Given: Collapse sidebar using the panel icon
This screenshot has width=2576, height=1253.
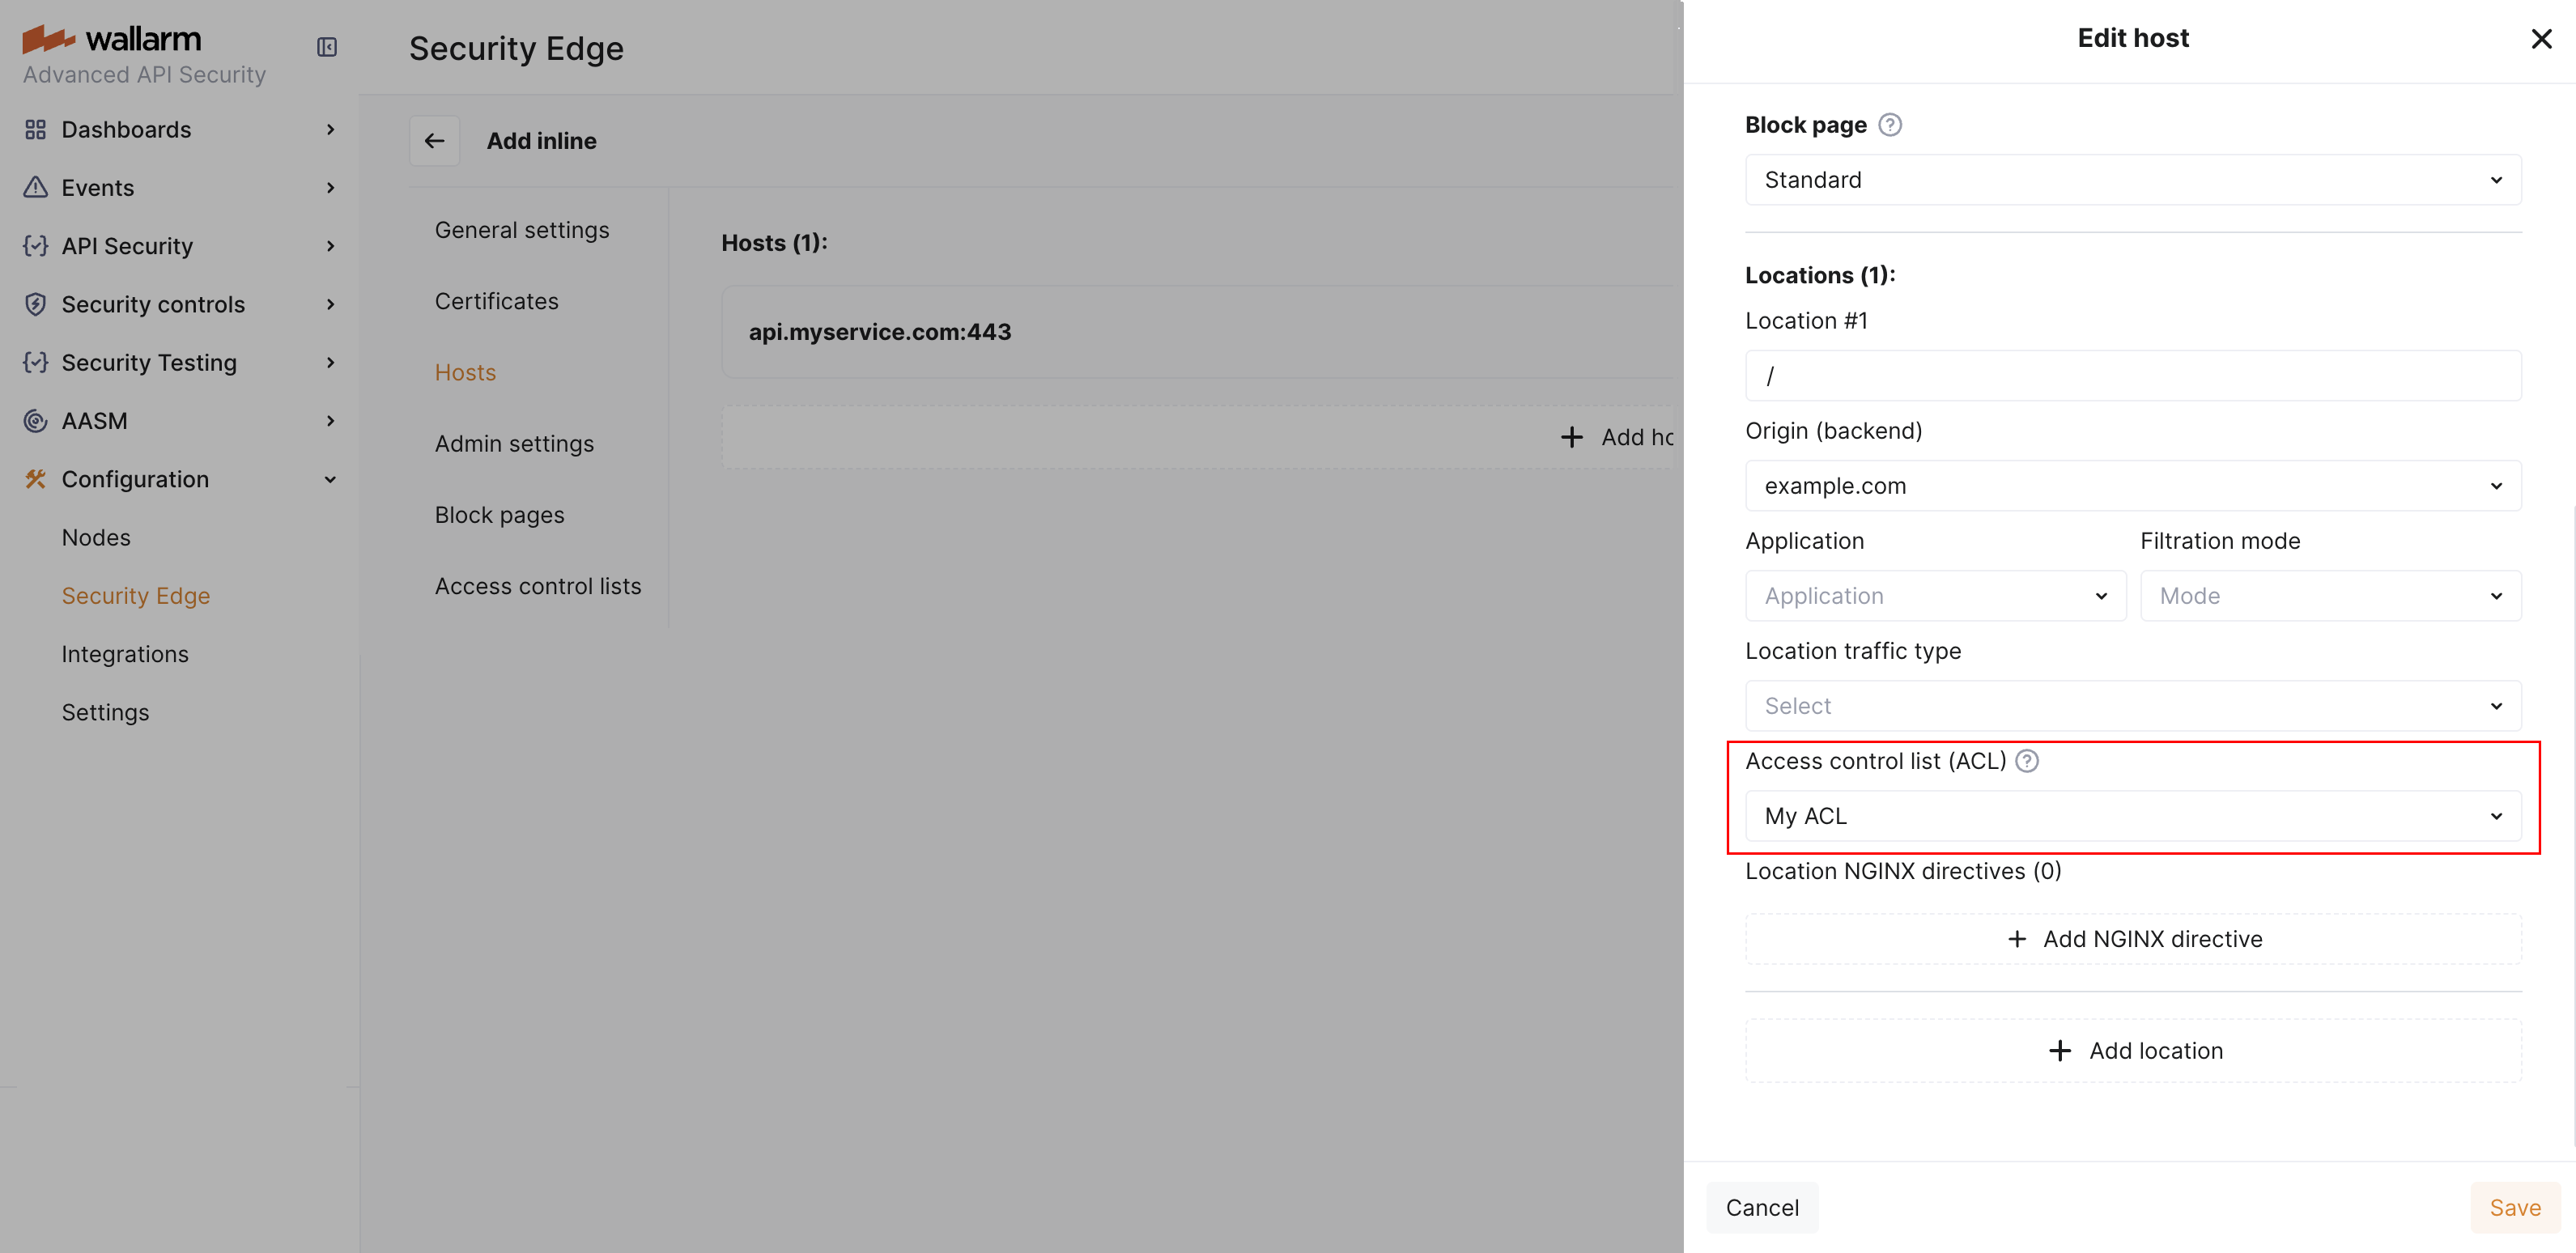Looking at the screenshot, I should pyautogui.click(x=327, y=47).
